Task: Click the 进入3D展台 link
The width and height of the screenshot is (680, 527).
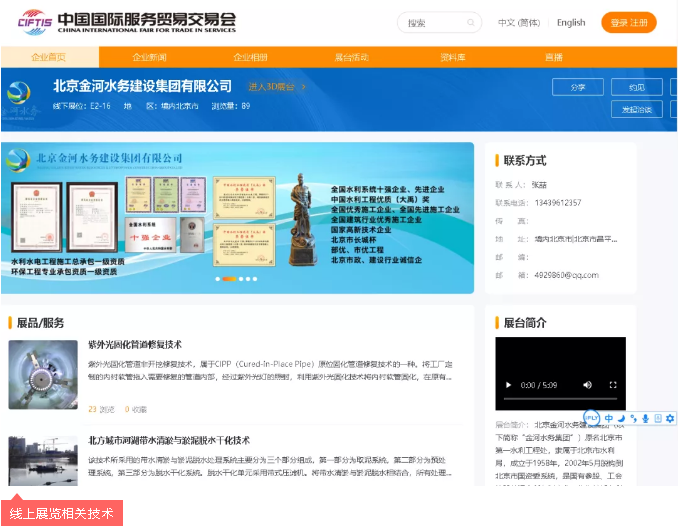Action: 271,87
